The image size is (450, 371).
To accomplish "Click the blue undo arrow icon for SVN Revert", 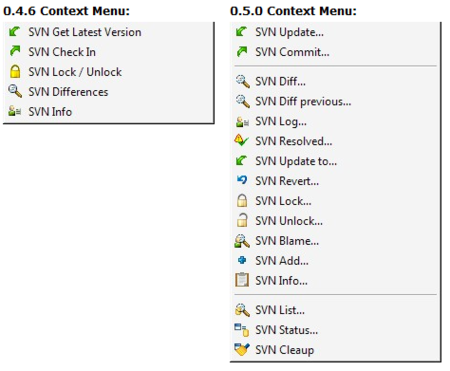I will [x=242, y=180].
